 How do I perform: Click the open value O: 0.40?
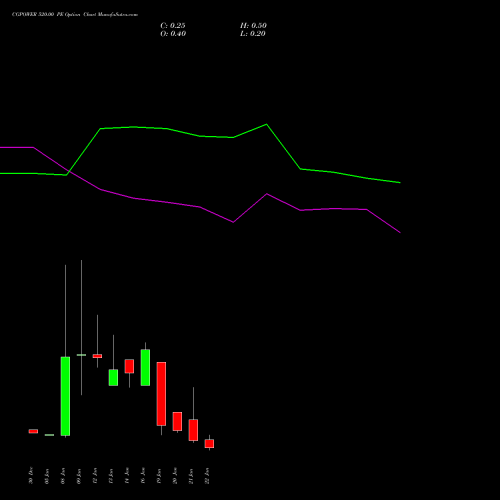tap(173, 34)
